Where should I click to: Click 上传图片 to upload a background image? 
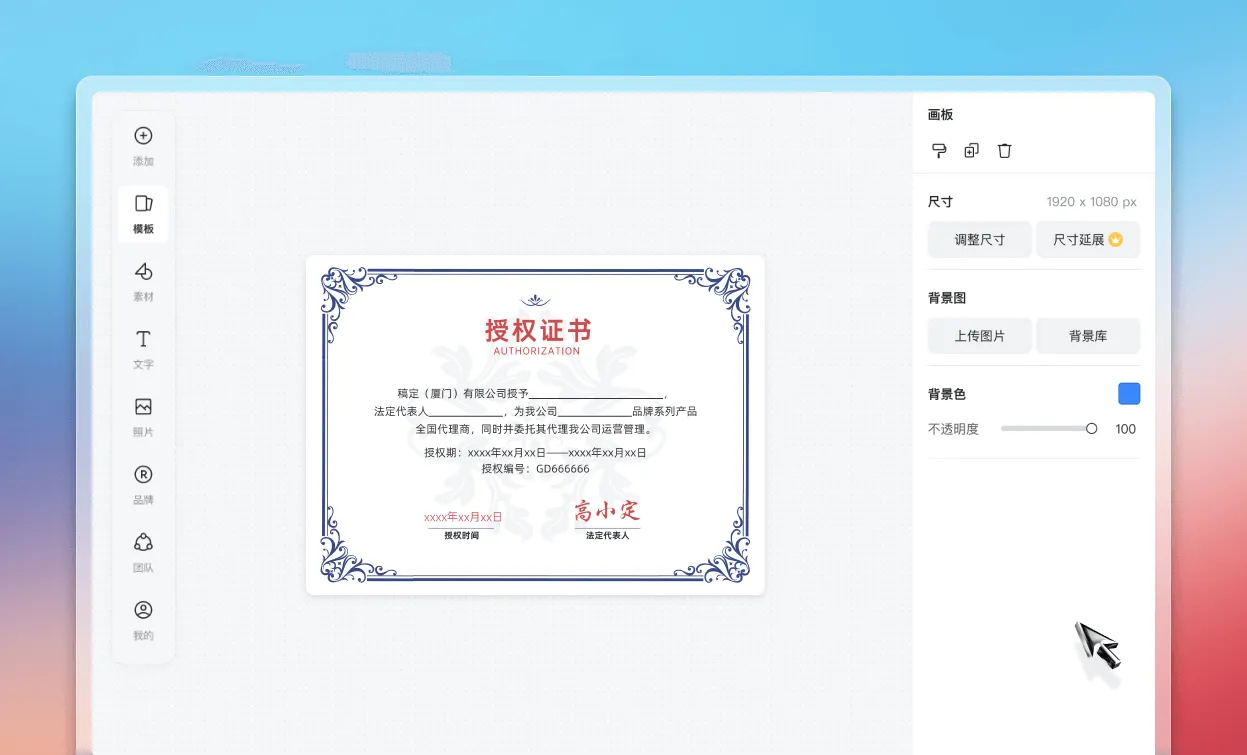979,336
